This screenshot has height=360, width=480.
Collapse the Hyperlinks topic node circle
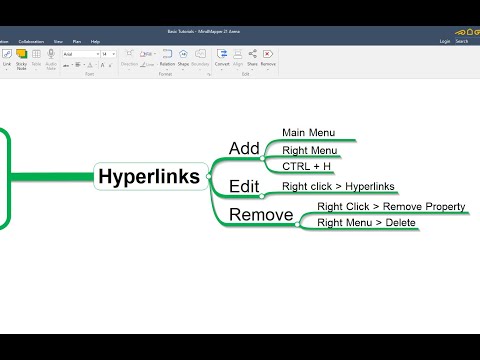(x=209, y=176)
